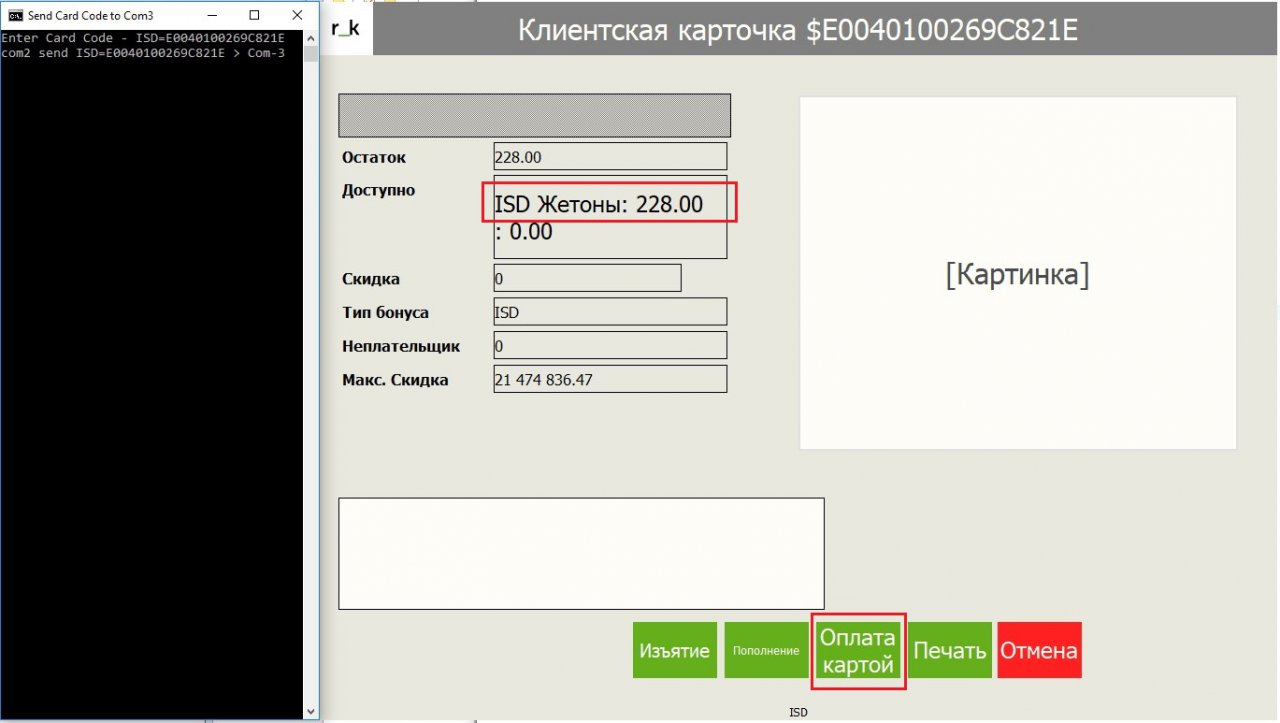
Task: Click the Тип бонуса field with ISD
Action: [609, 312]
